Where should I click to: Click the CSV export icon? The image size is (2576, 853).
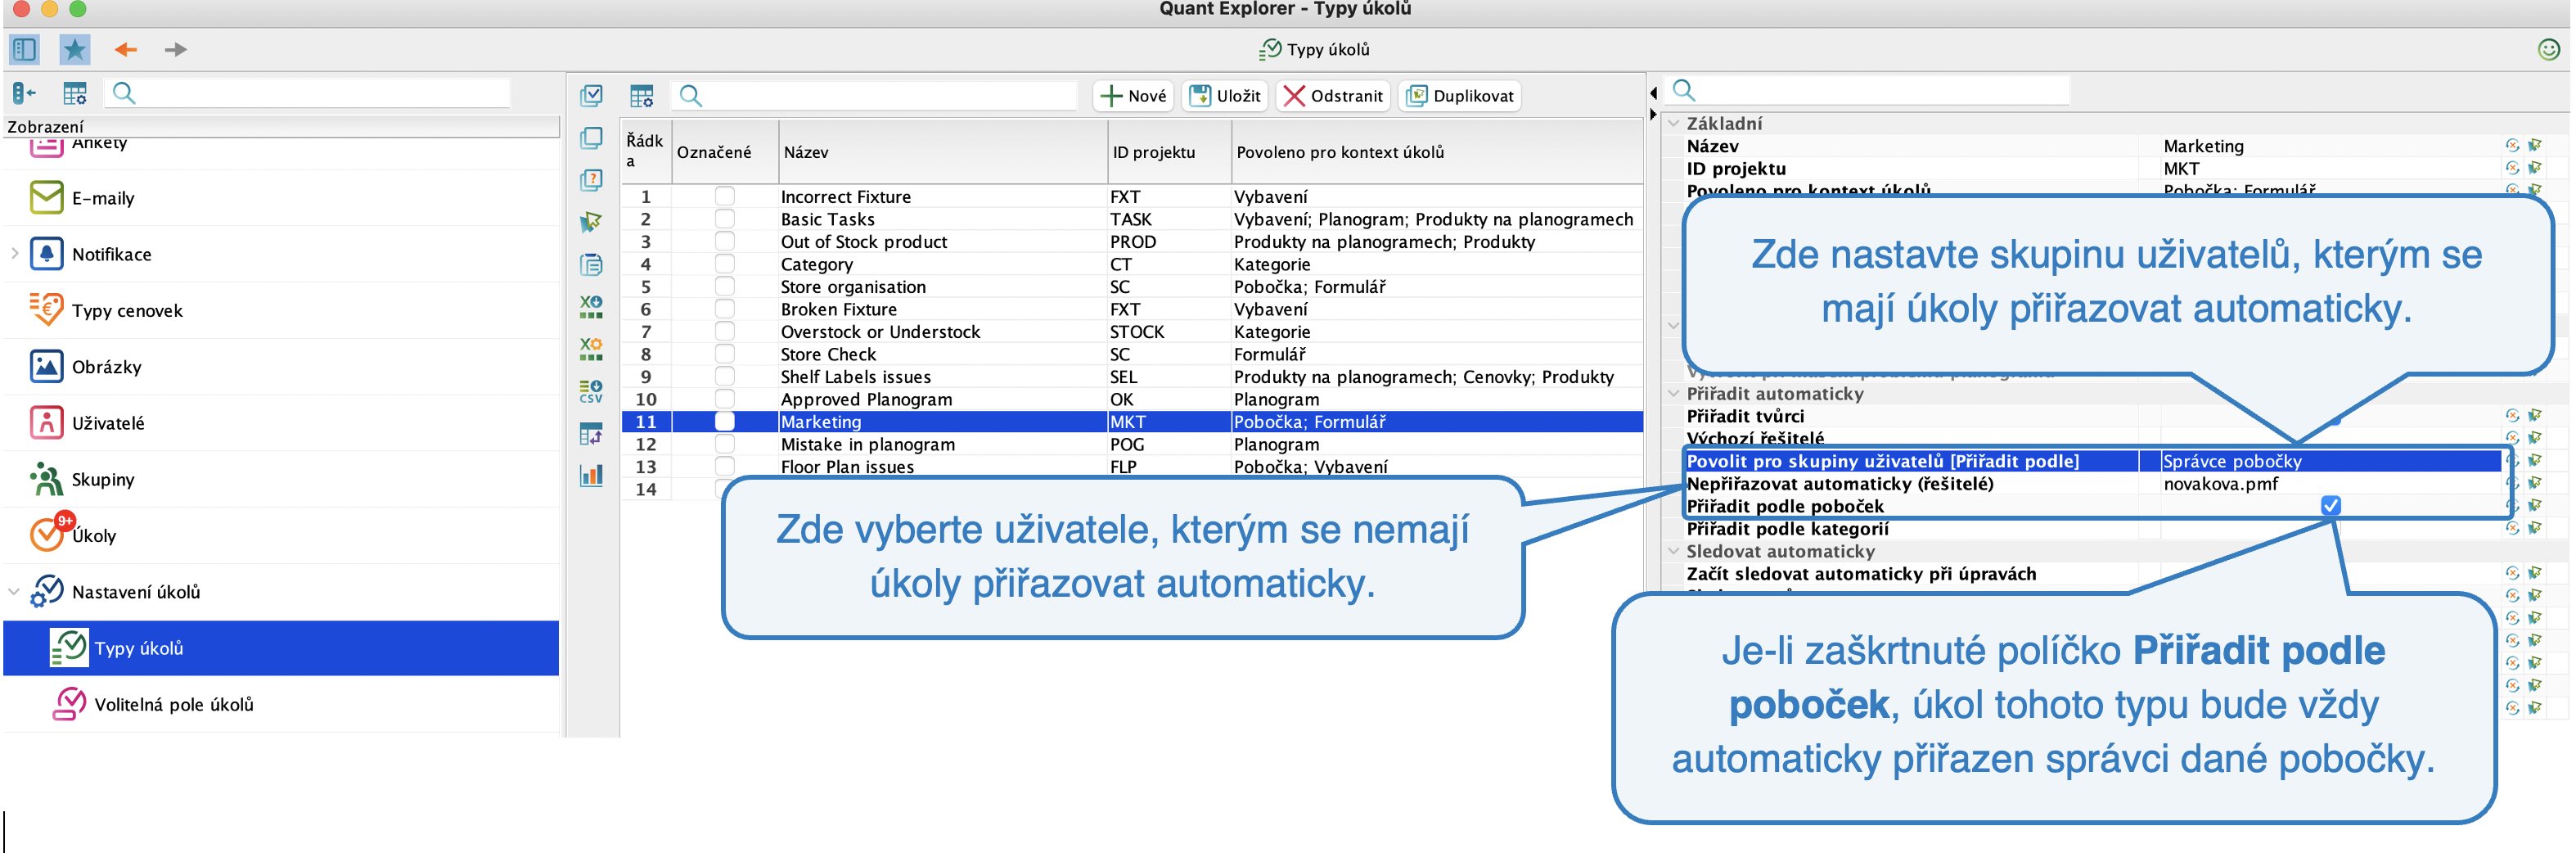tap(592, 391)
